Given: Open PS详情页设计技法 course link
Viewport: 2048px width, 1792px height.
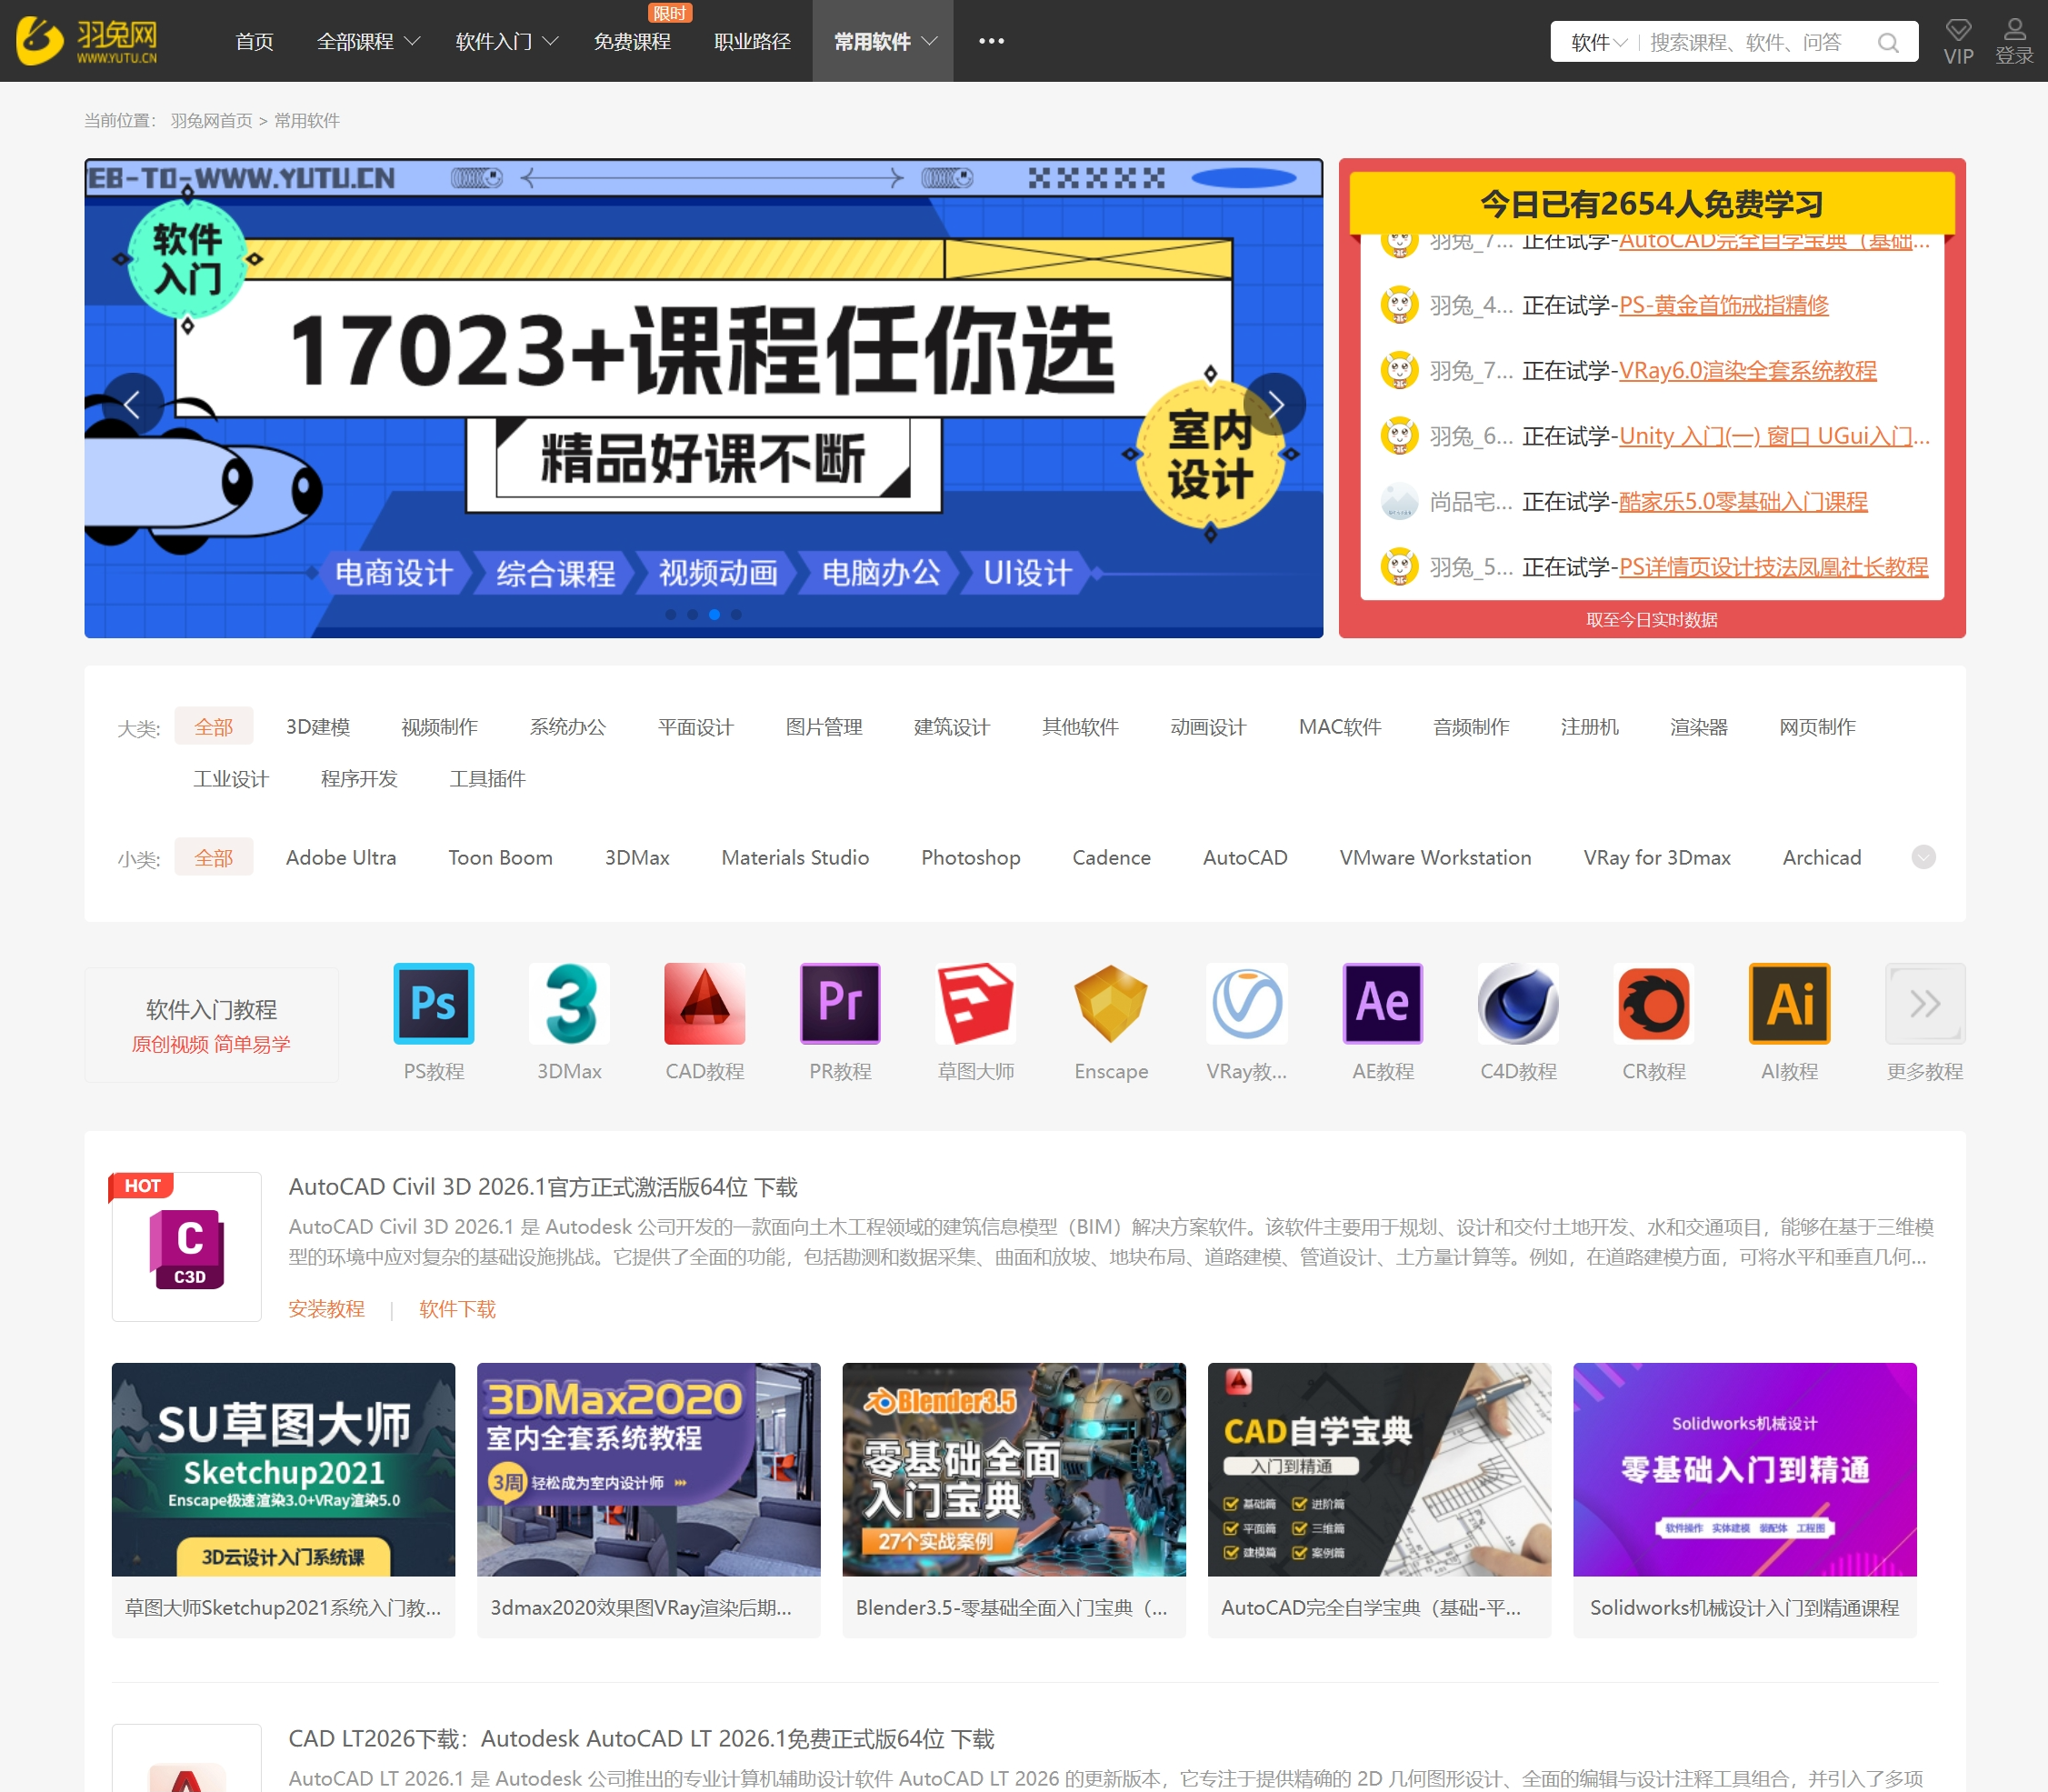Looking at the screenshot, I should click(x=1773, y=567).
